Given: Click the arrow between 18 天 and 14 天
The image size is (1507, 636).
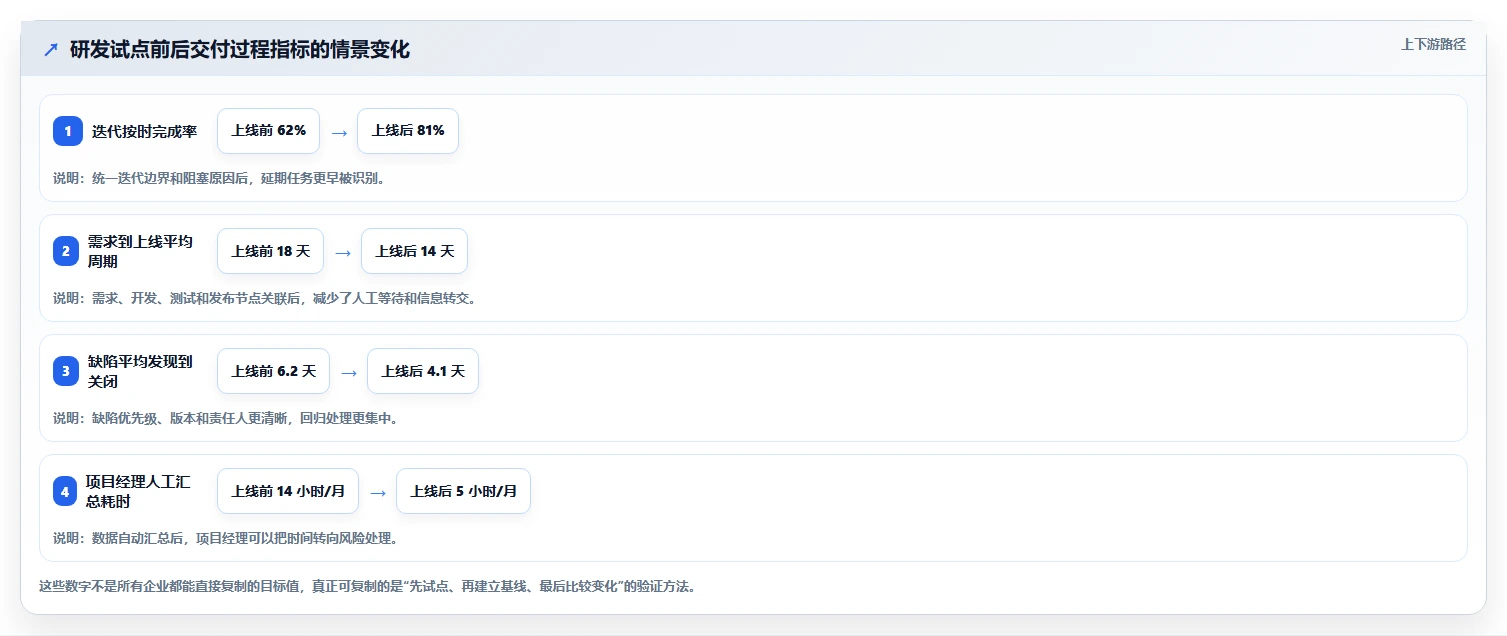Looking at the screenshot, I should tap(343, 252).
